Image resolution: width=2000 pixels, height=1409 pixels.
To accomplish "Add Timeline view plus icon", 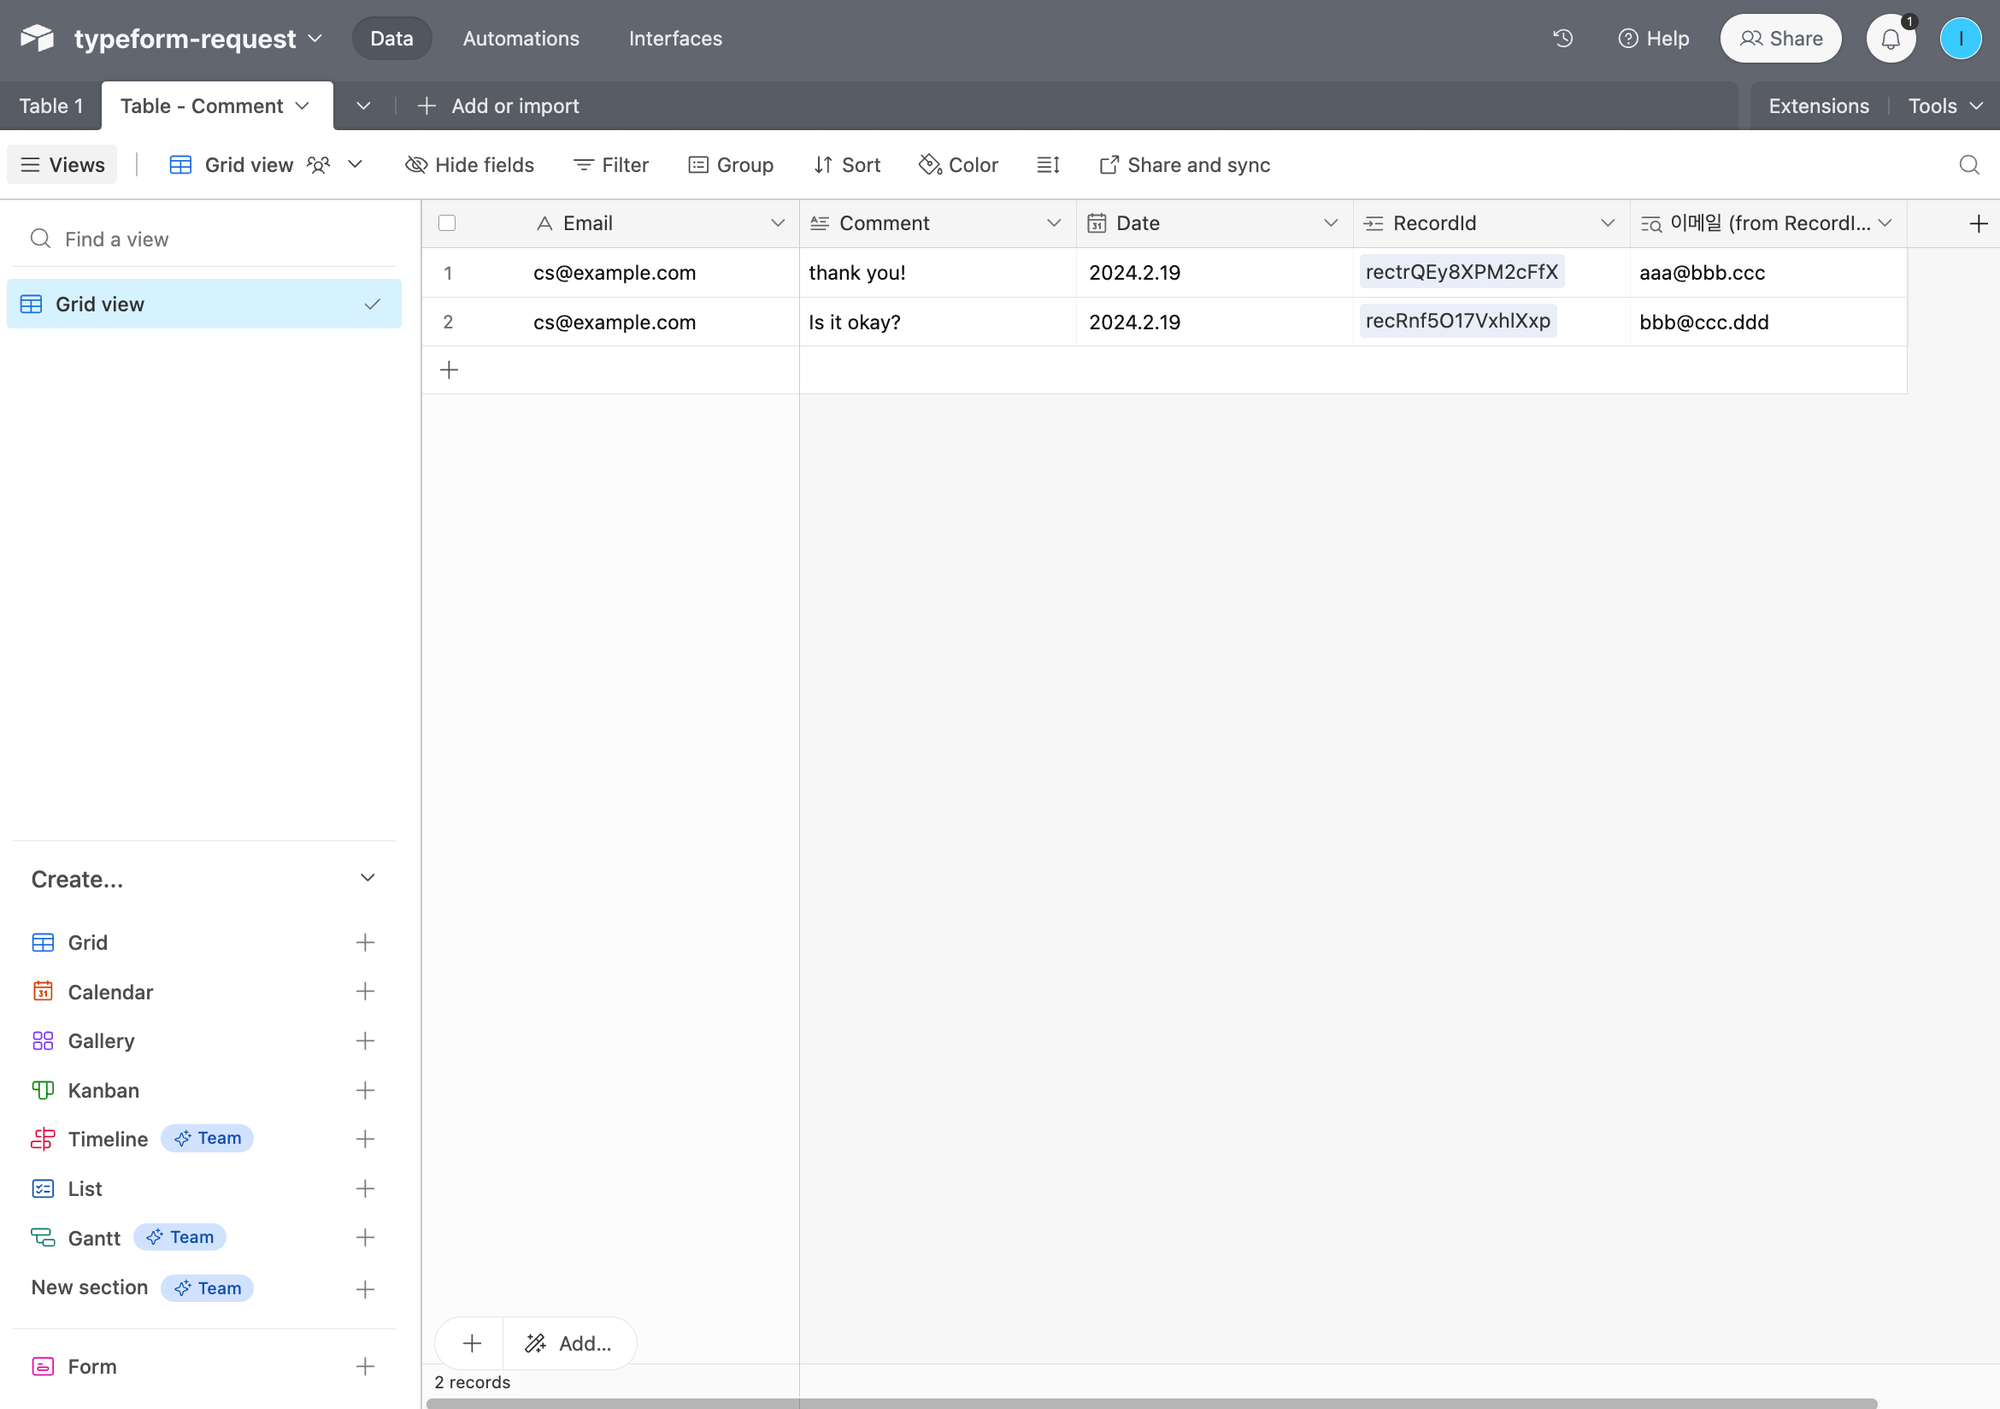I will [365, 1139].
